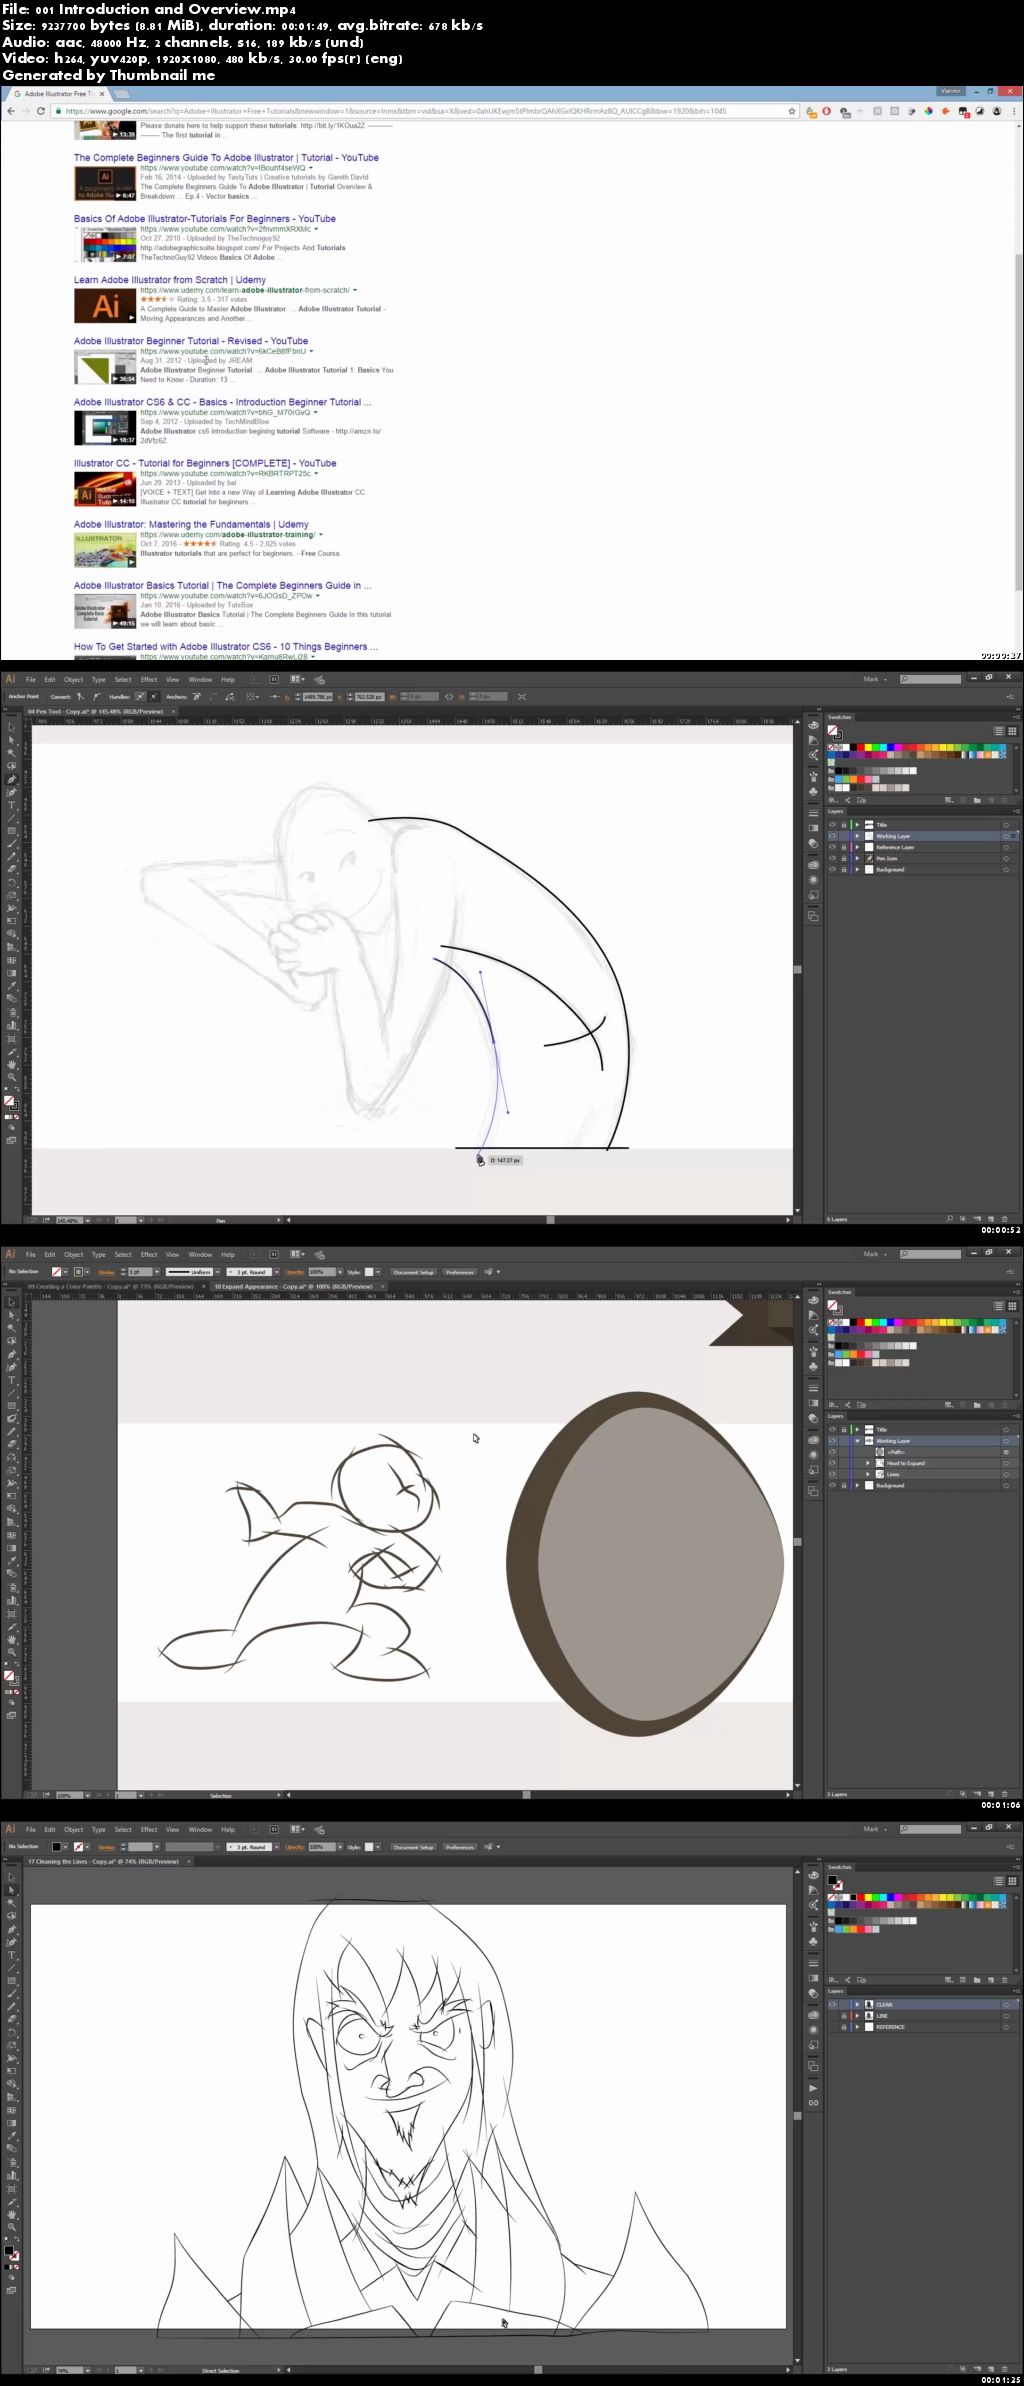Image resolution: width=1024 pixels, height=2386 pixels.
Task: Go back in the browser
Action: (10, 111)
